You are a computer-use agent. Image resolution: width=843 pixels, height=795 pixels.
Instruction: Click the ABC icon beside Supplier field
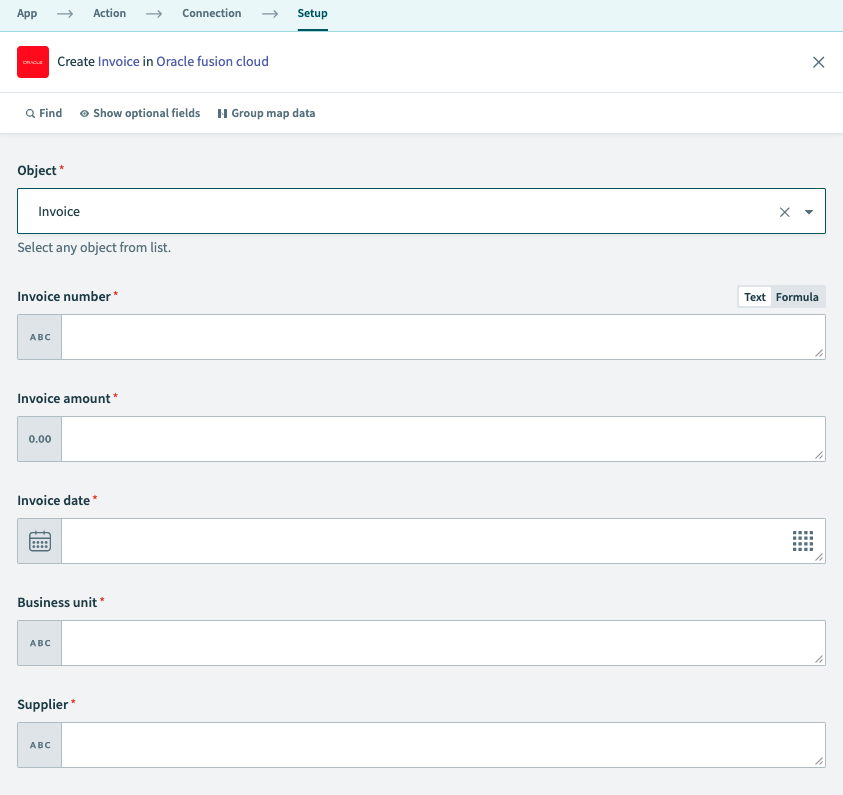point(39,745)
